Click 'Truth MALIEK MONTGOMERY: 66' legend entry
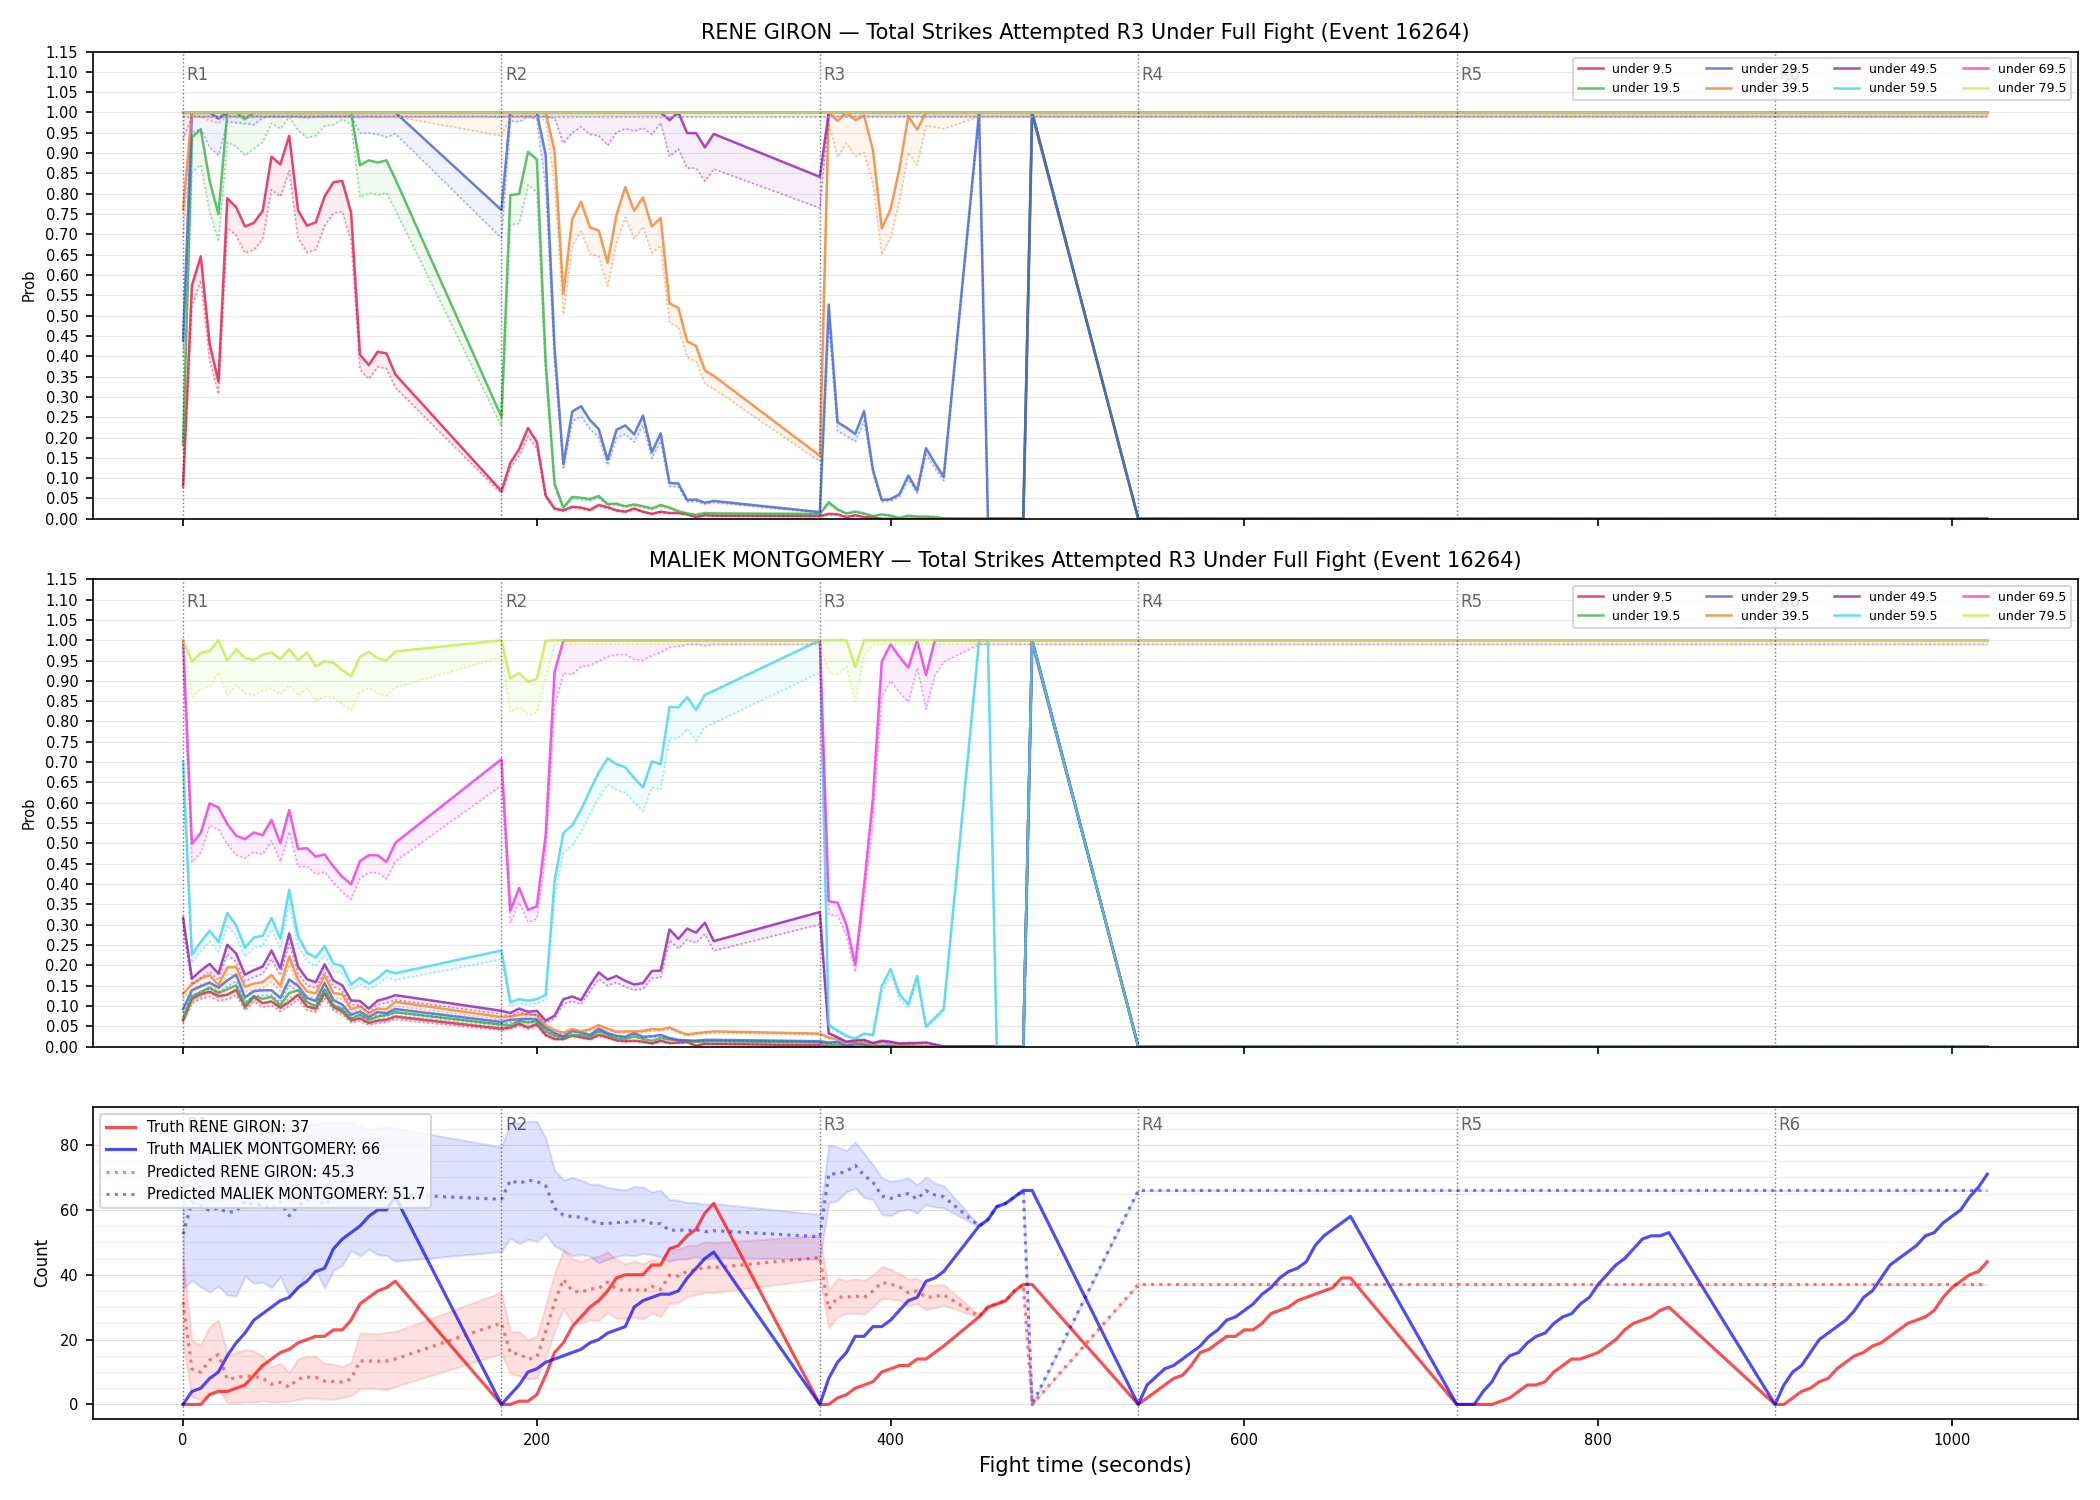The image size is (2100, 1500). coord(243,1149)
